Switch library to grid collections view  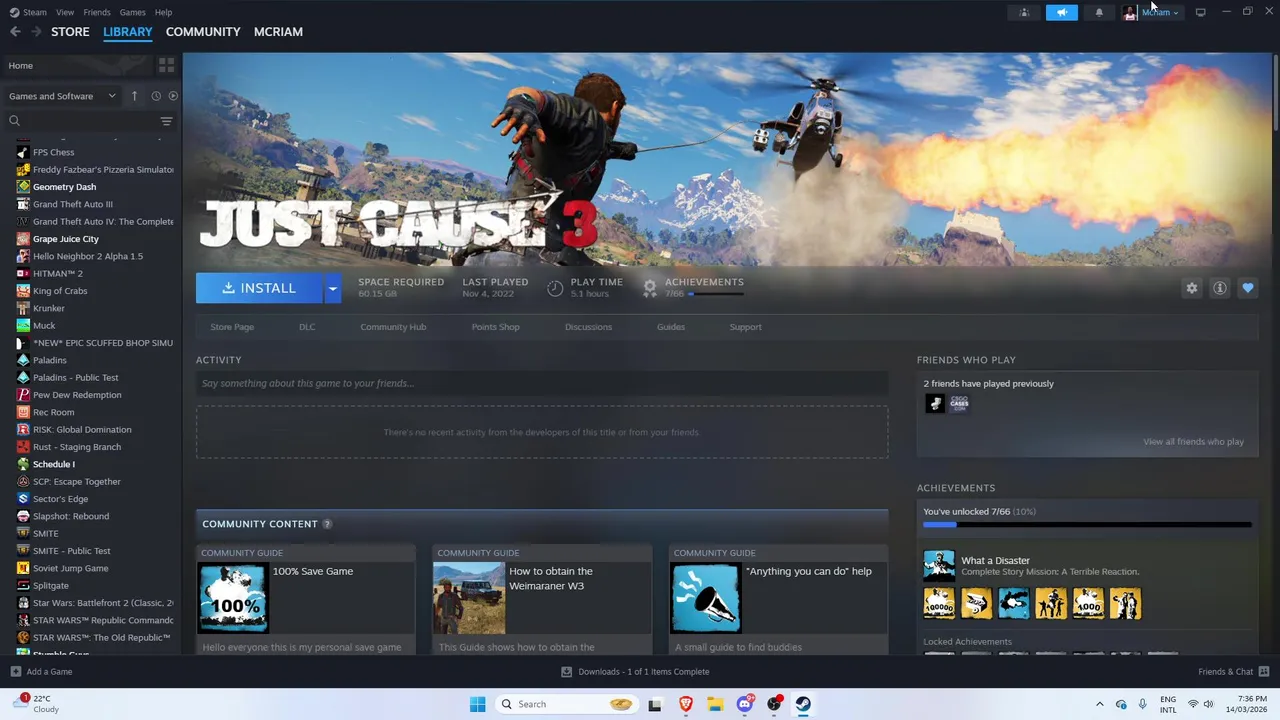(166, 65)
